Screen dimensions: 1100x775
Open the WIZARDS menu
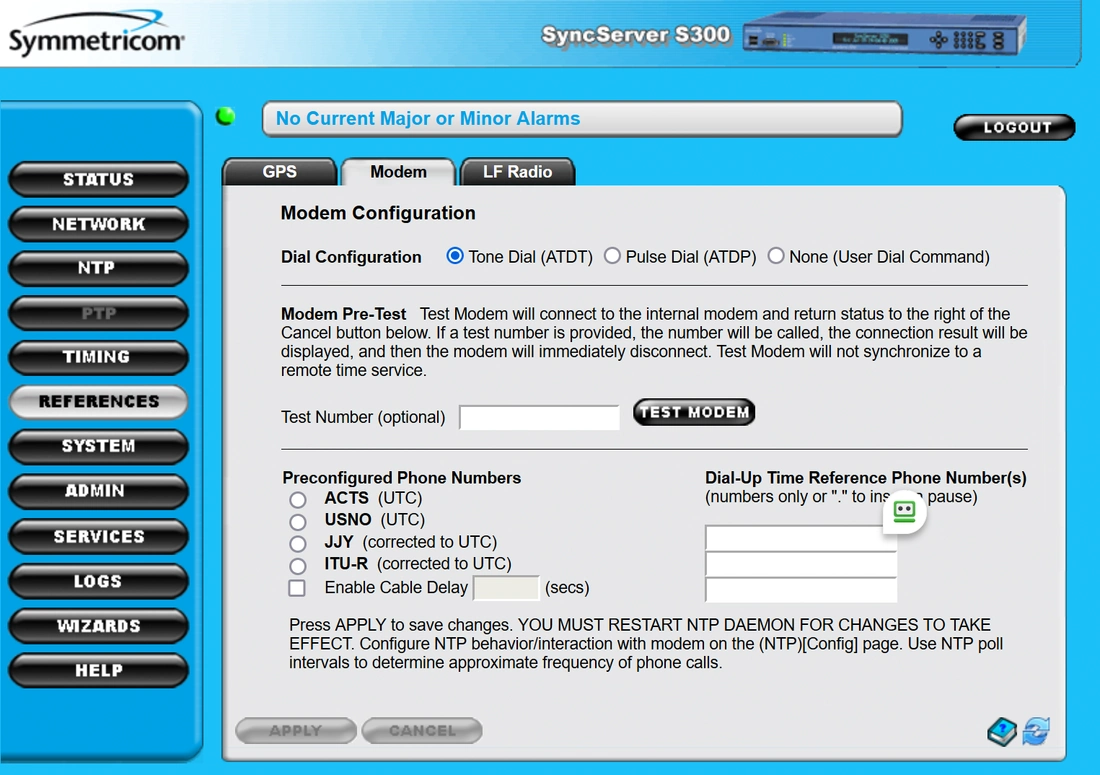coord(98,626)
